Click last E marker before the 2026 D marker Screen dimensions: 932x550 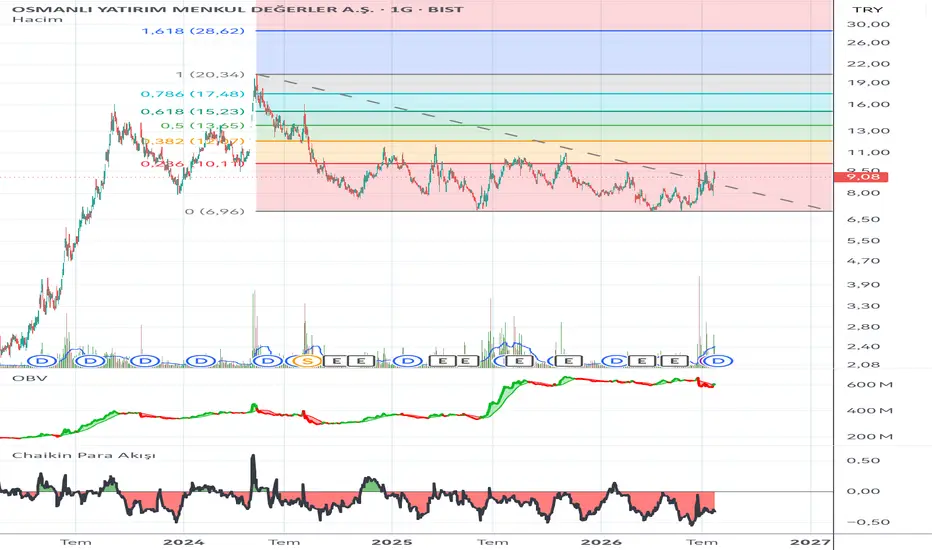(569, 361)
